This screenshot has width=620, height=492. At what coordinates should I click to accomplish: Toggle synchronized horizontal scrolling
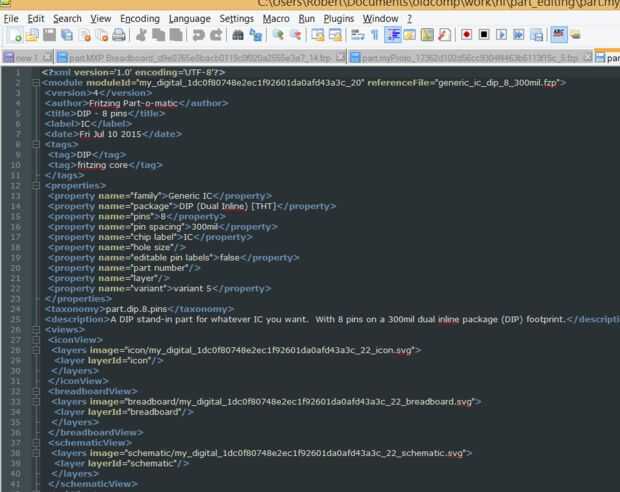(x=335, y=35)
